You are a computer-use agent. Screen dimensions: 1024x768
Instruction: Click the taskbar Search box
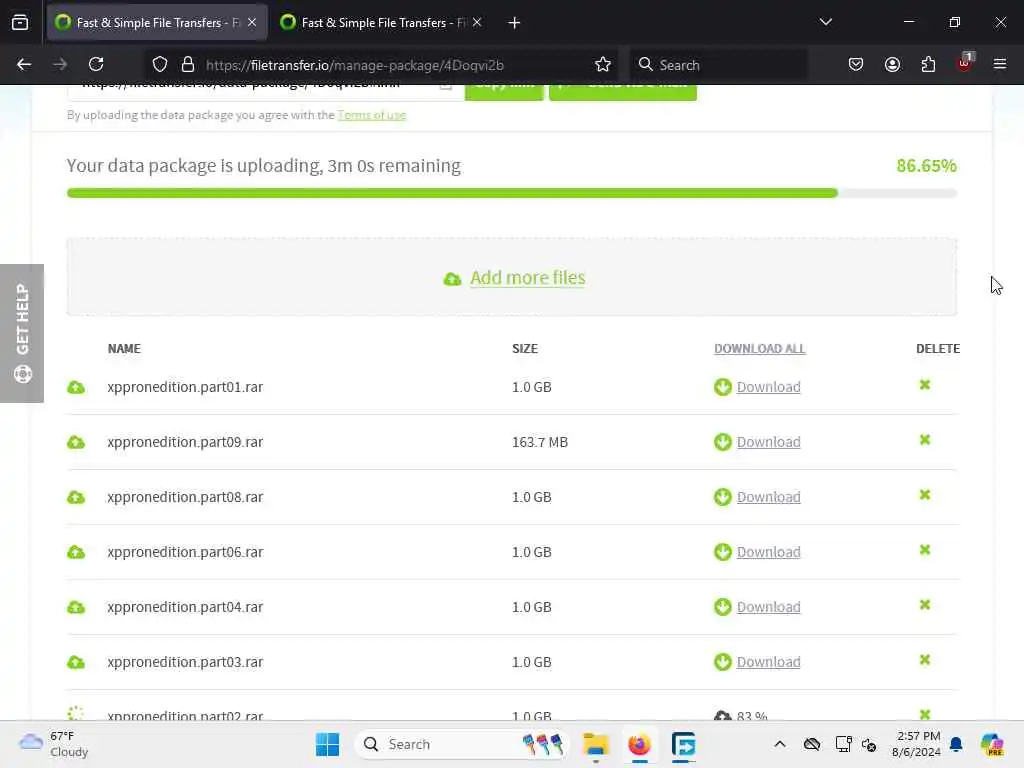point(462,744)
